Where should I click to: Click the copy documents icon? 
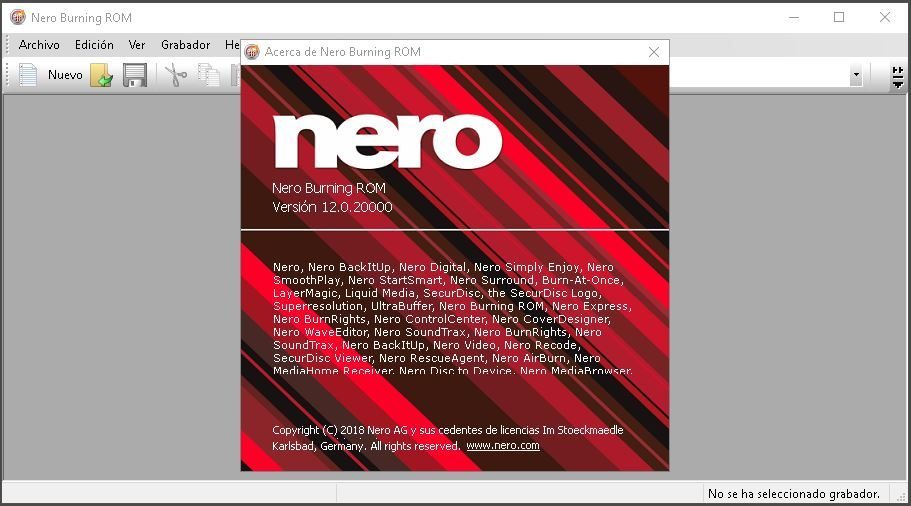209,76
